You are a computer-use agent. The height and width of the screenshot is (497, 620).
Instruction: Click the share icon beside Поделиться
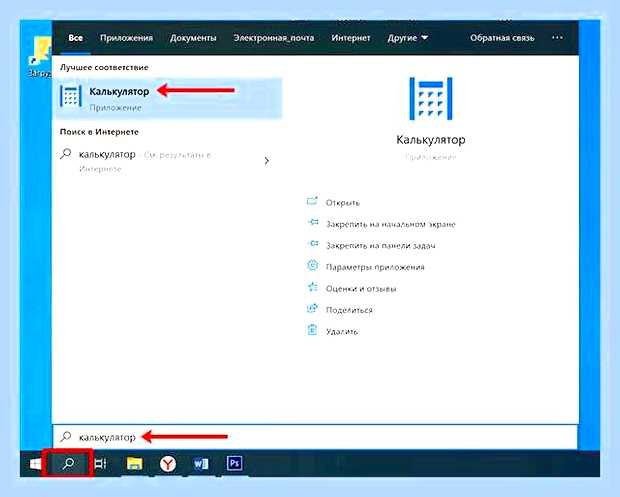coord(312,308)
